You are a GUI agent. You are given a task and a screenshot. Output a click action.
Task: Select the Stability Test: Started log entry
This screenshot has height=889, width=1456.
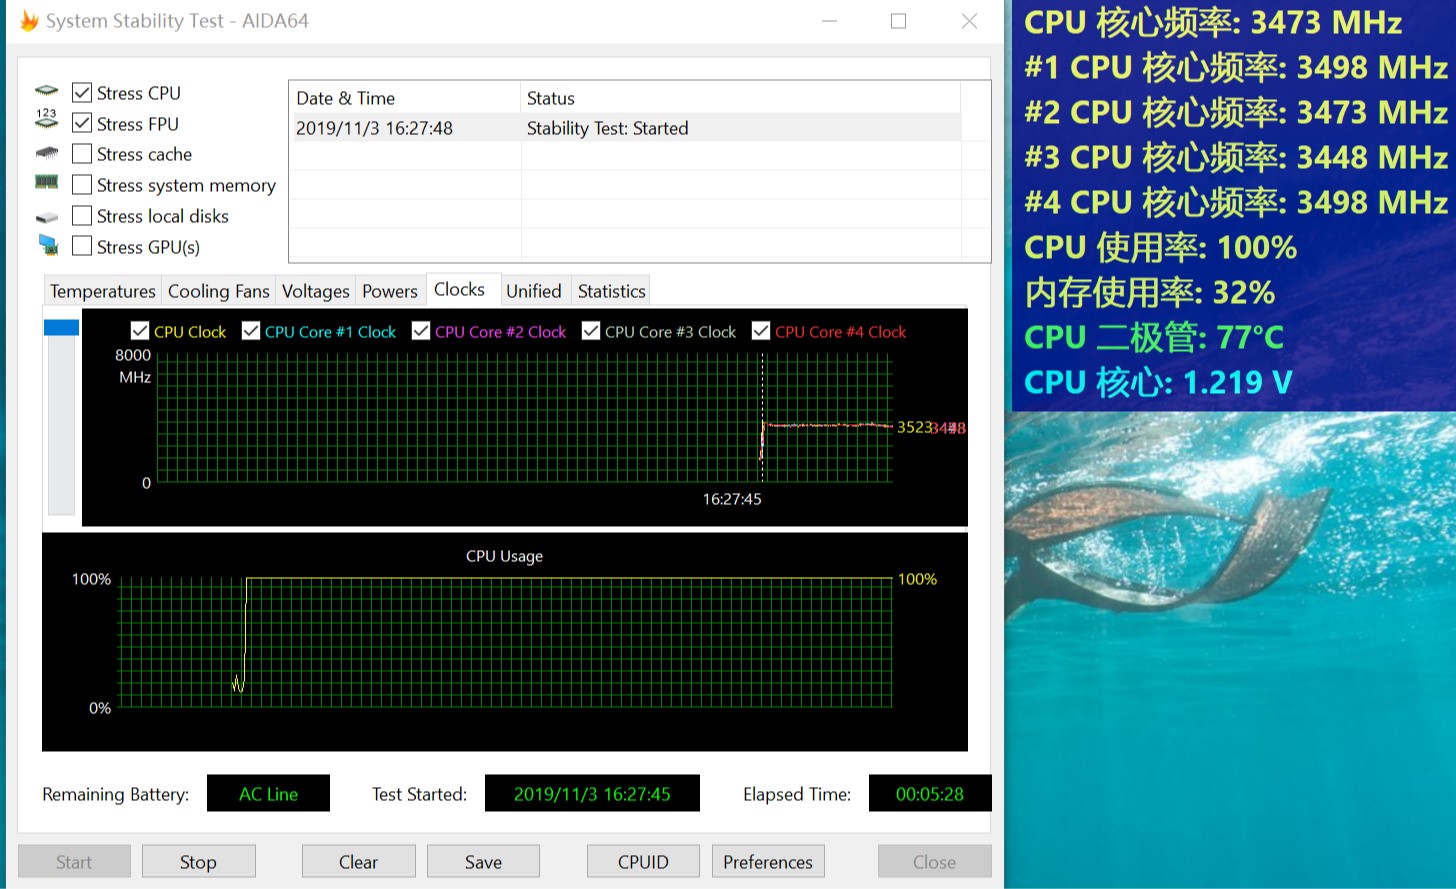tap(625, 128)
